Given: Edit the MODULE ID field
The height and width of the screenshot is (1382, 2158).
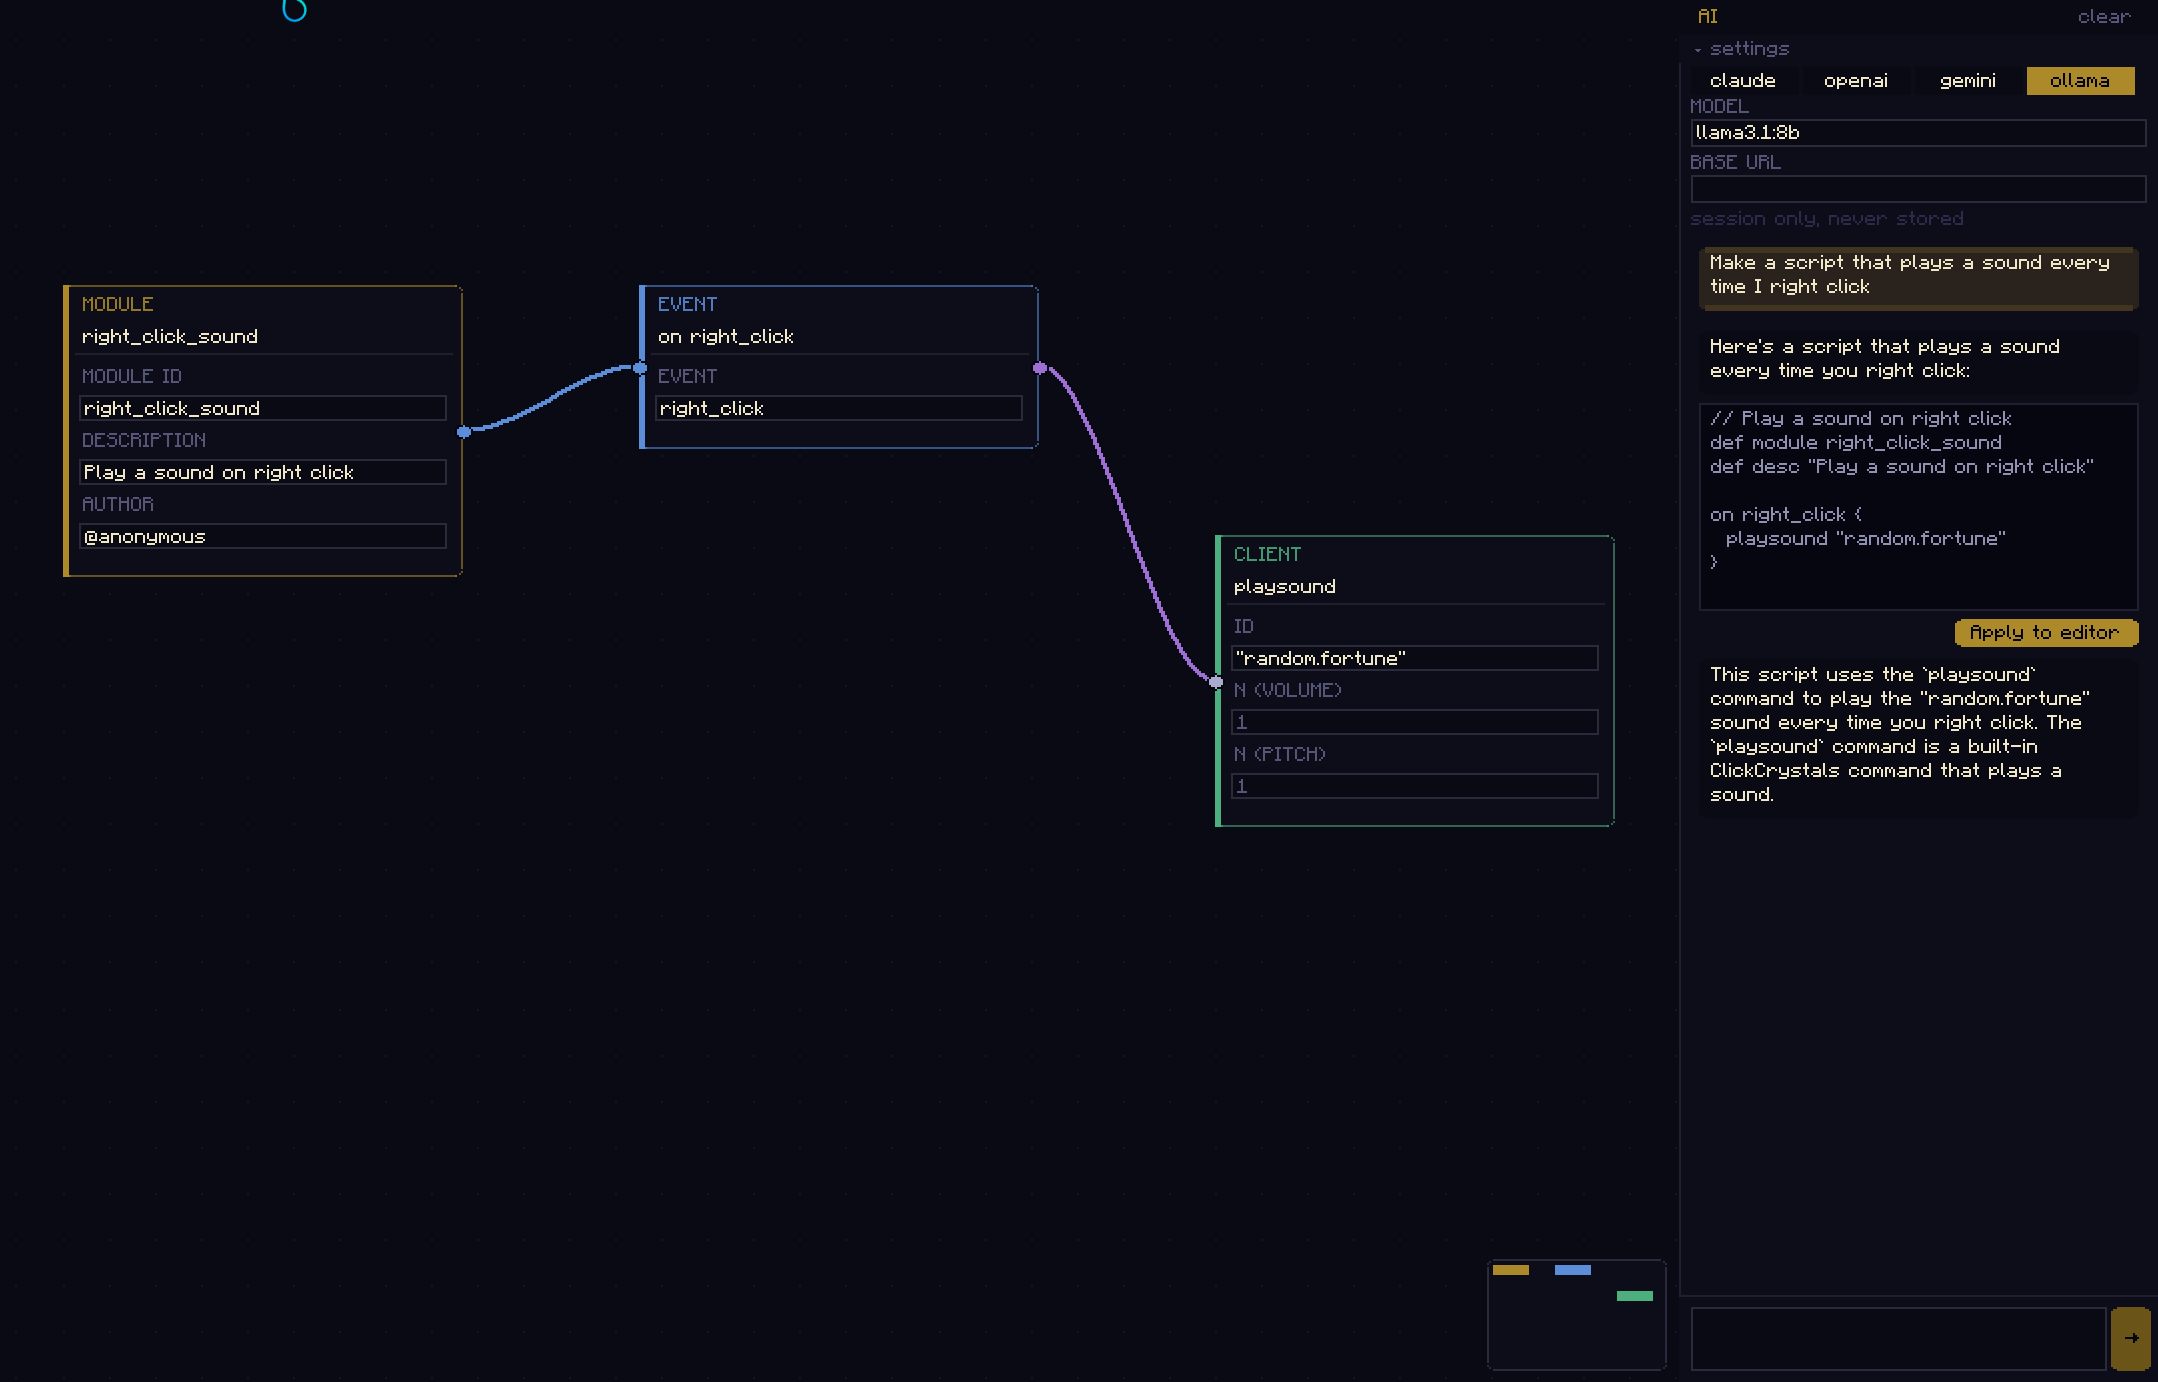Looking at the screenshot, I should pyautogui.click(x=263, y=408).
